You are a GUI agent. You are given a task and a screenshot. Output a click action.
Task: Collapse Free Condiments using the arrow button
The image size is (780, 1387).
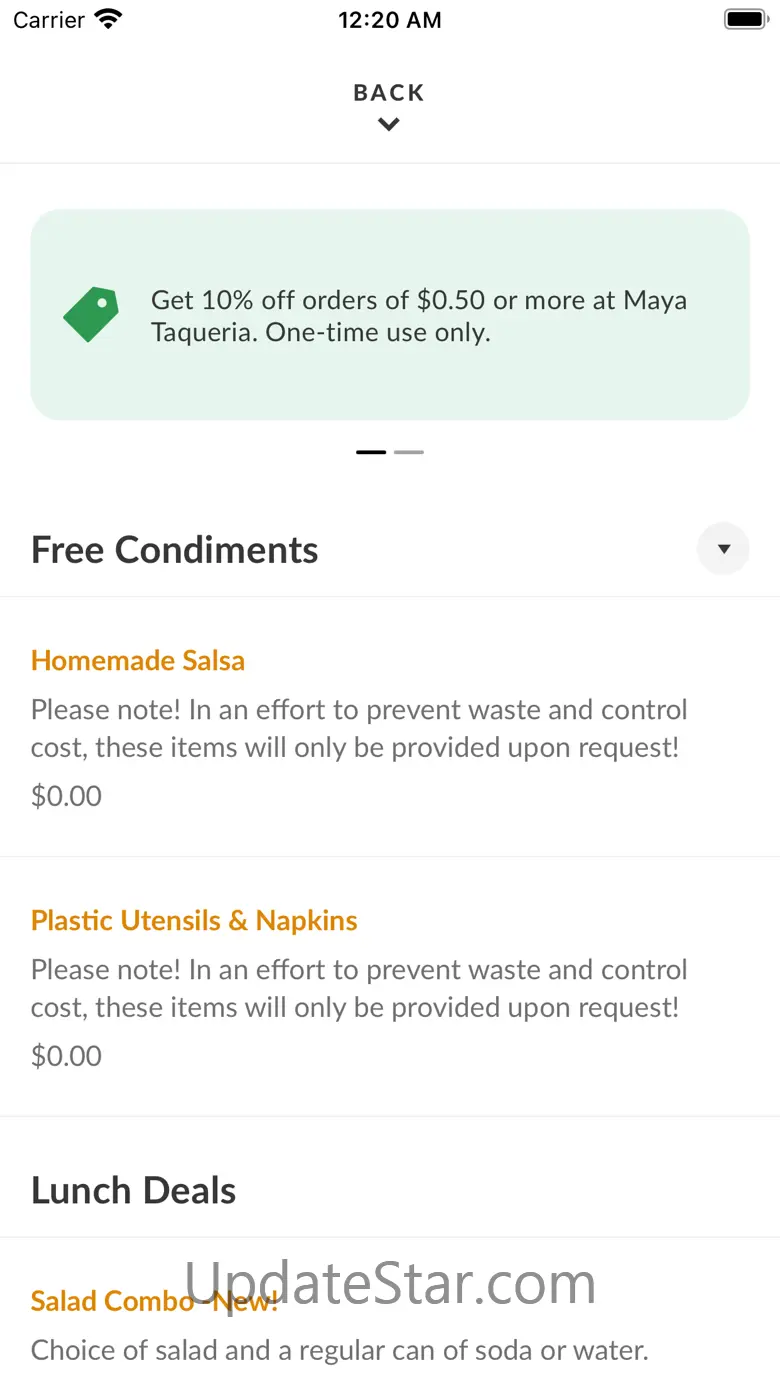tap(723, 549)
